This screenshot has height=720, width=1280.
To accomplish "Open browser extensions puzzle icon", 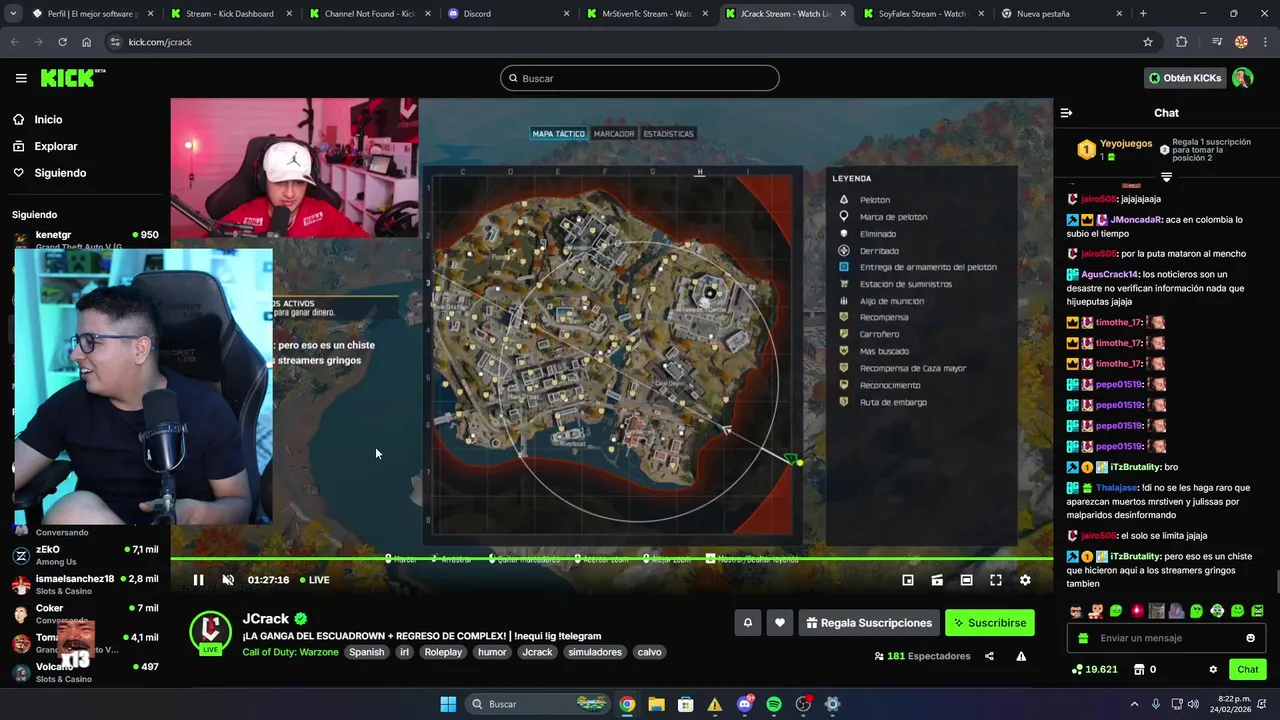I will tap(1182, 42).
